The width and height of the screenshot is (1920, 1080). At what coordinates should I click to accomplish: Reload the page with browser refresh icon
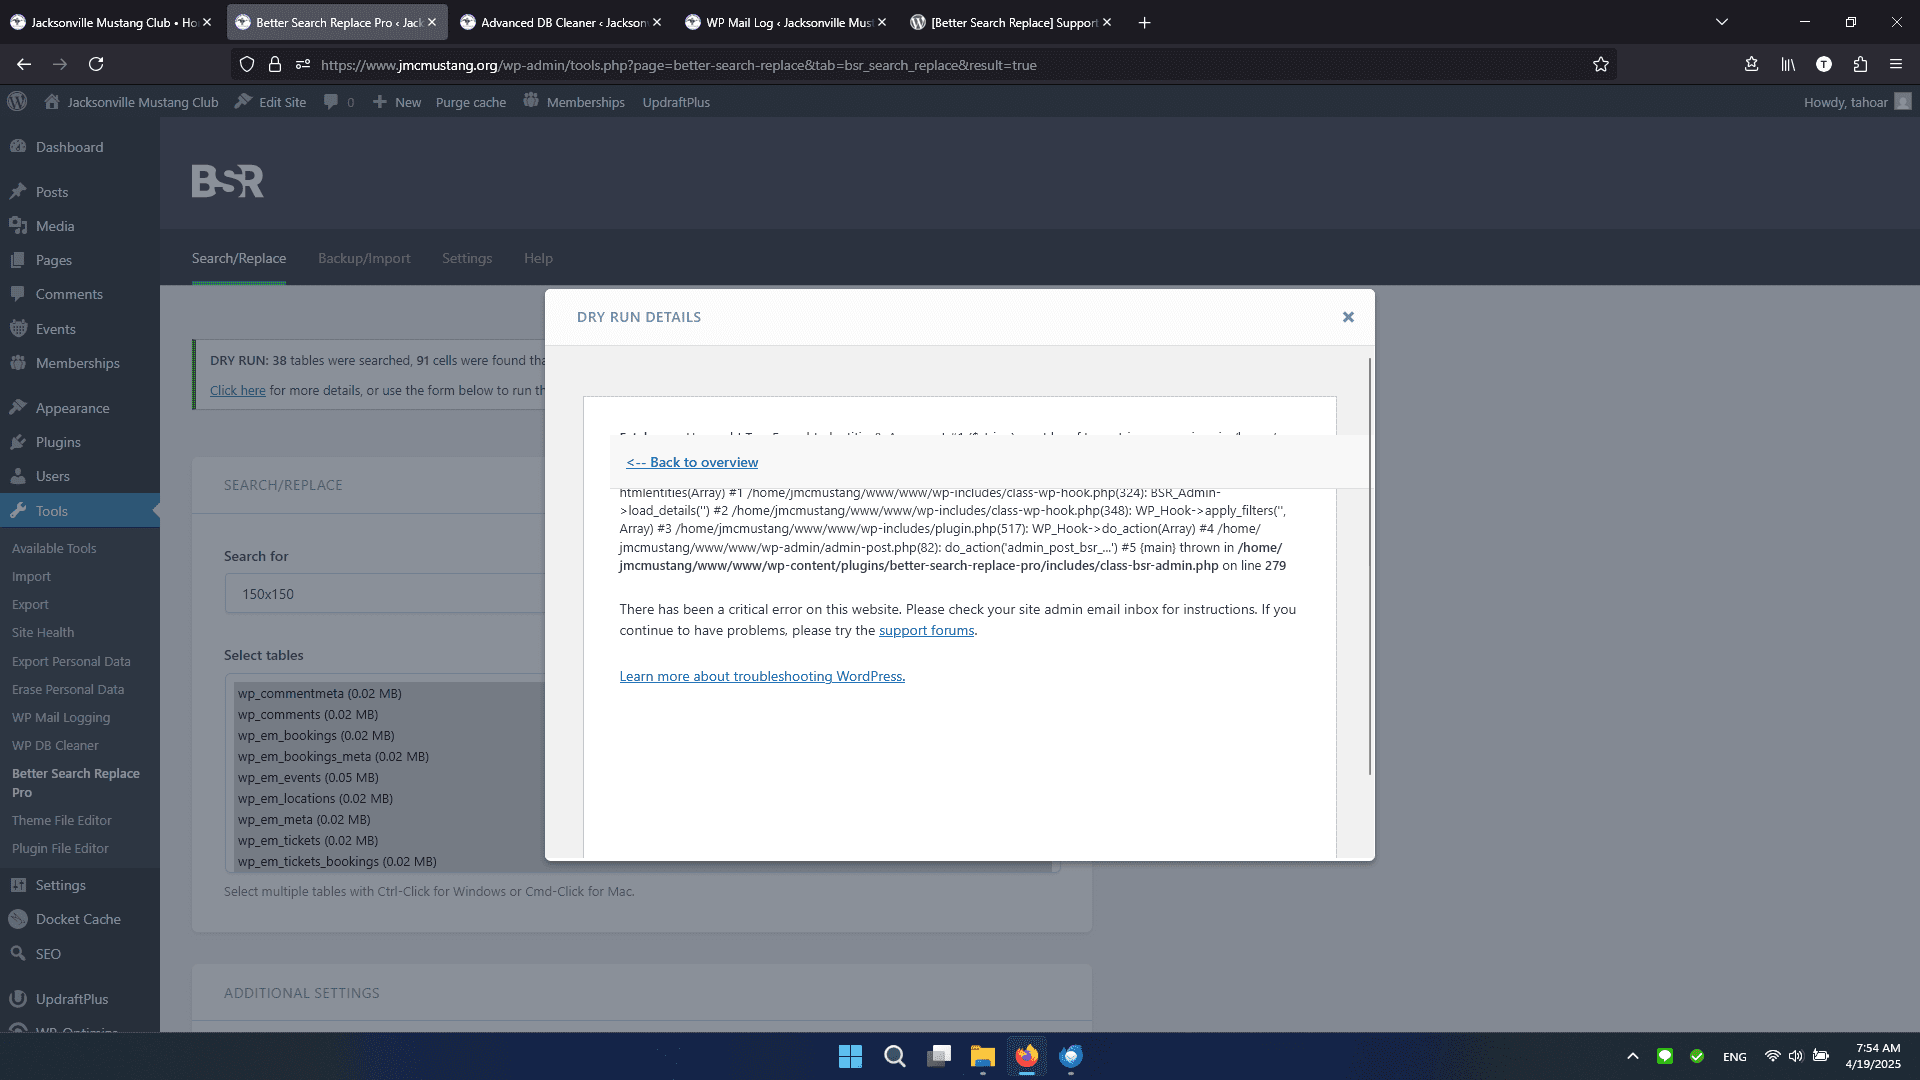click(96, 64)
